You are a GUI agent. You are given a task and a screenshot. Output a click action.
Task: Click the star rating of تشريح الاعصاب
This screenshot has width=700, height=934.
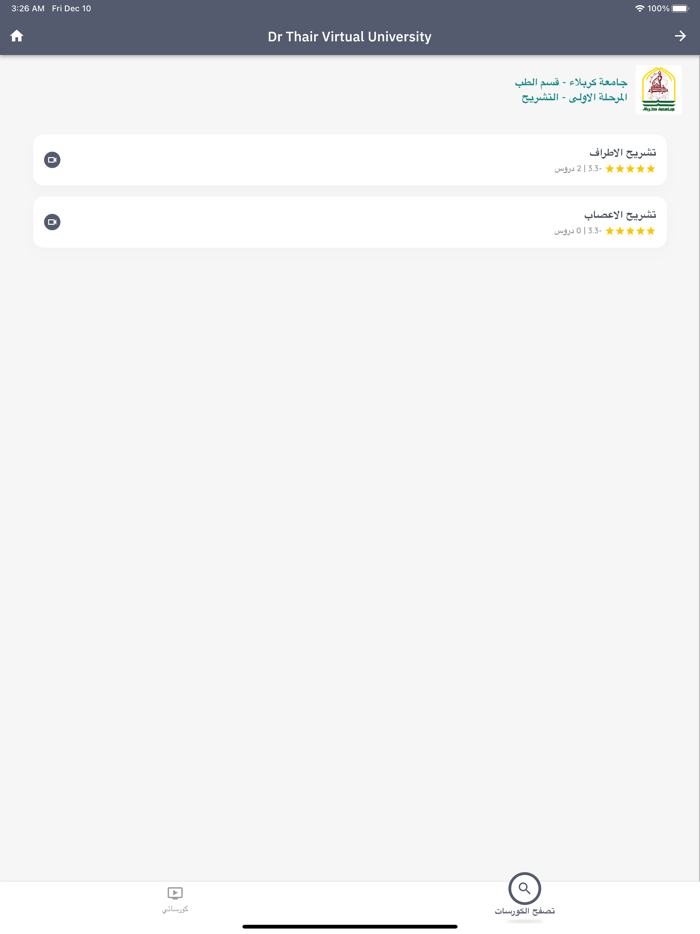(x=630, y=231)
